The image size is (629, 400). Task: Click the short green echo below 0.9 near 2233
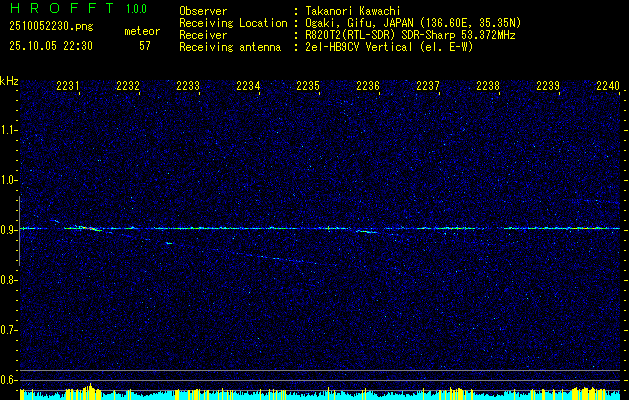point(169,243)
